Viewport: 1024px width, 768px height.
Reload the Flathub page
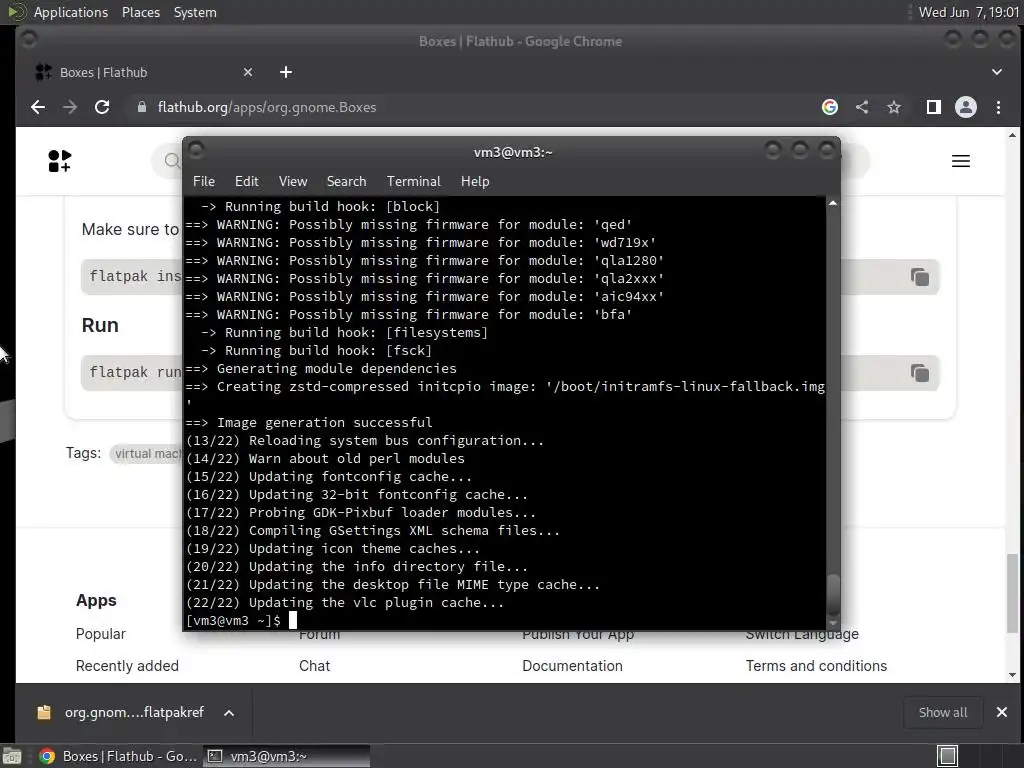pyautogui.click(x=102, y=107)
